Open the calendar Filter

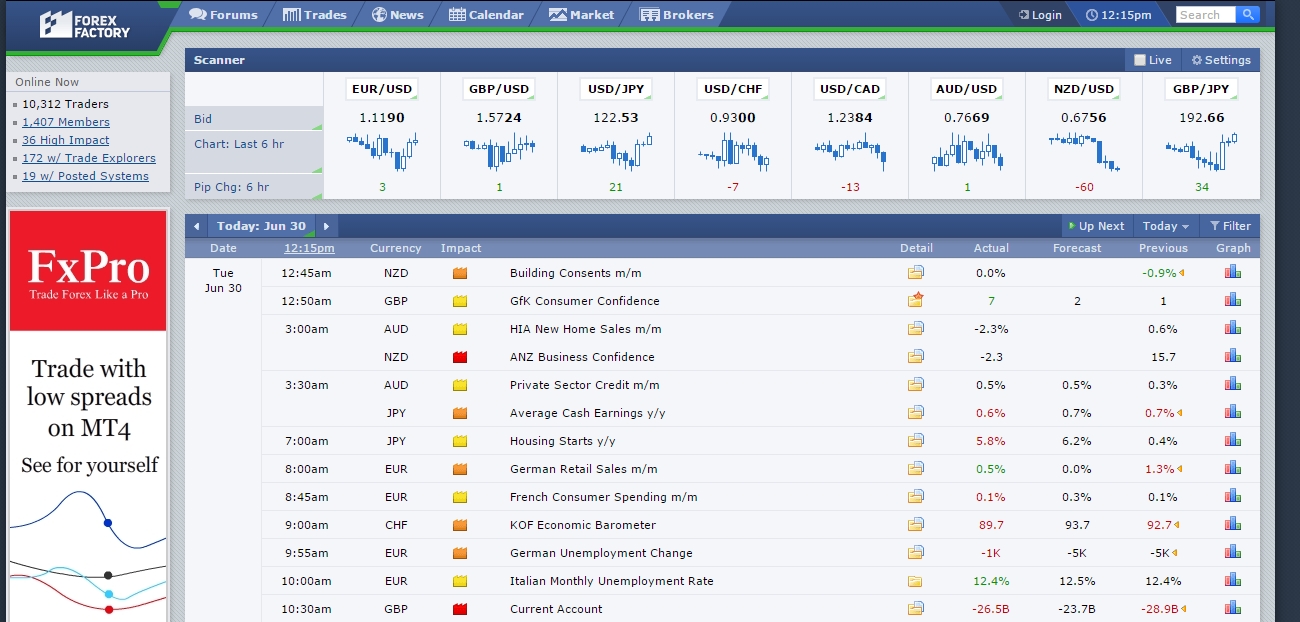(1230, 226)
